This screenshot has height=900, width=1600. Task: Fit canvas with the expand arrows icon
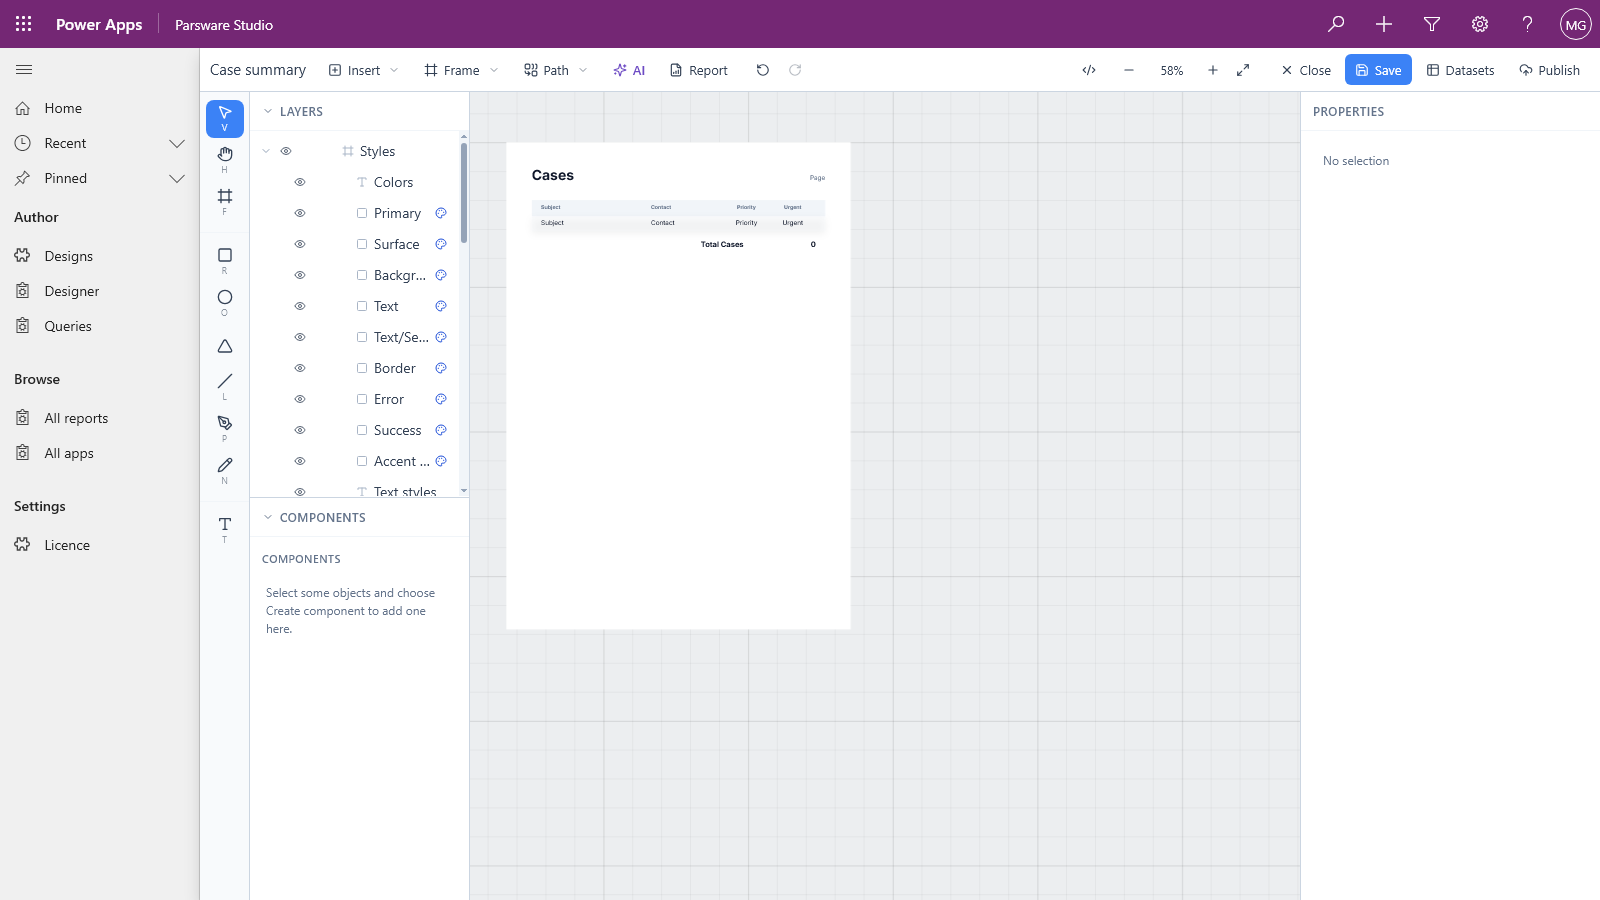tap(1243, 70)
